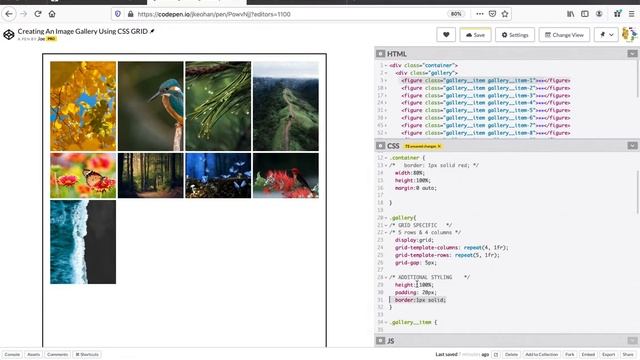This screenshot has height=360, width=640.
Task: Fold the .gallery__item rule at line 34
Action: tap(386, 322)
